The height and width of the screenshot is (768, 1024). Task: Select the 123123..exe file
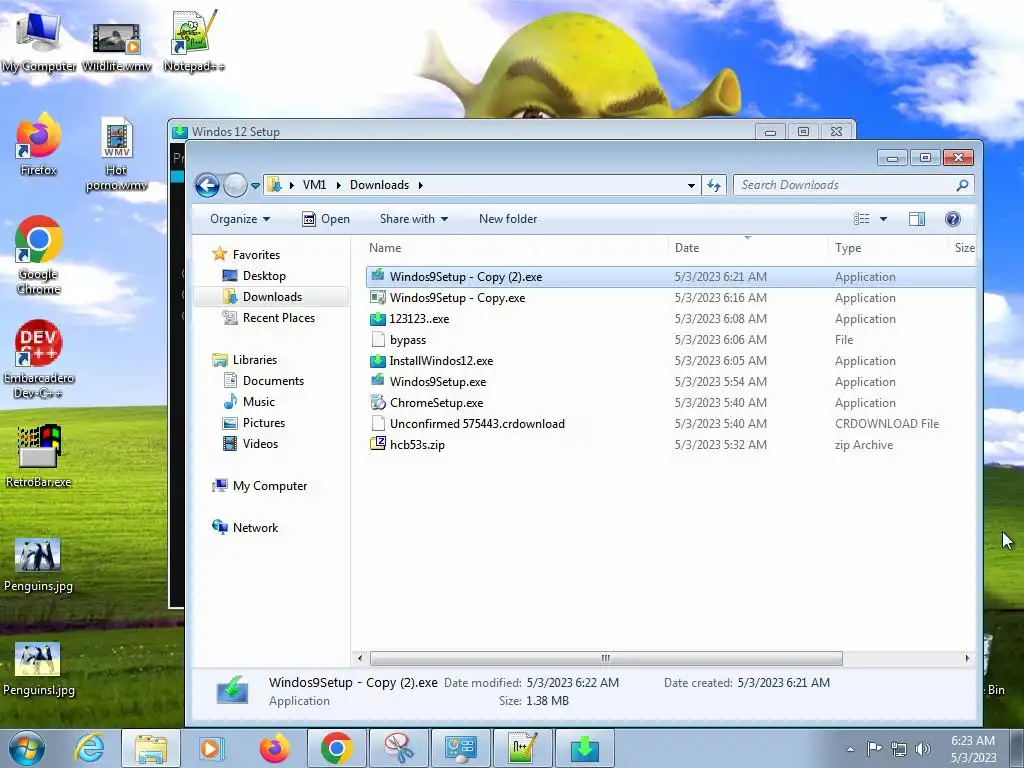(x=671, y=319)
